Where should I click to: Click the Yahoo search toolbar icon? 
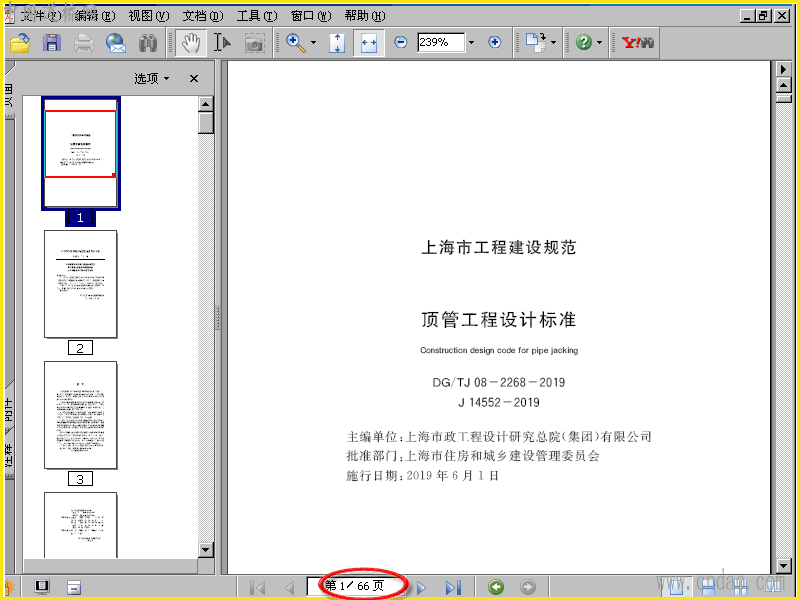tap(637, 42)
